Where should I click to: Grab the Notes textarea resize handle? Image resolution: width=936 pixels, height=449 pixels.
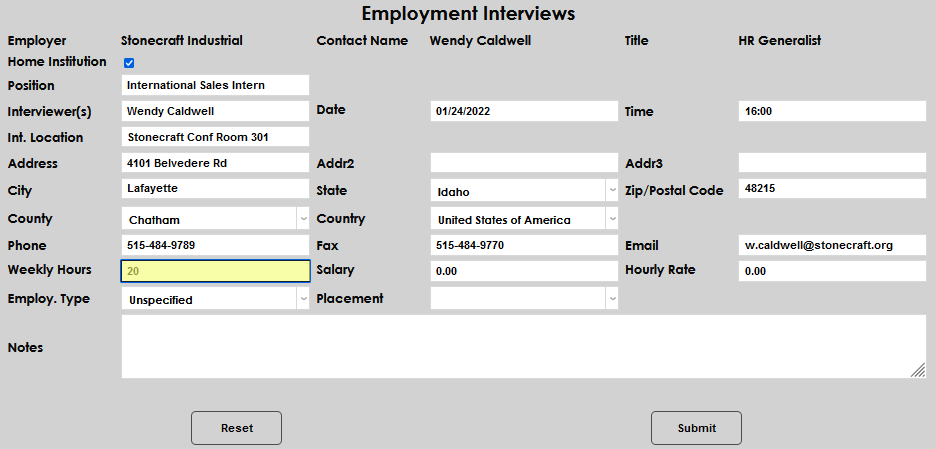918,371
